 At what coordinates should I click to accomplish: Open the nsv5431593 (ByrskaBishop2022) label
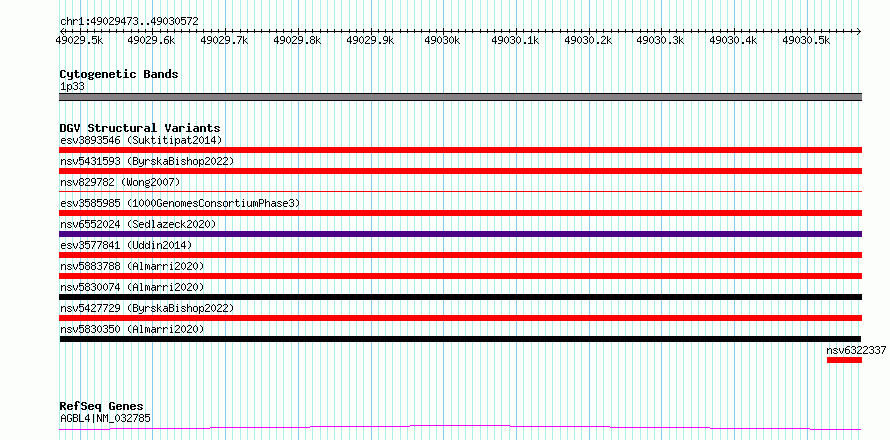pos(146,161)
